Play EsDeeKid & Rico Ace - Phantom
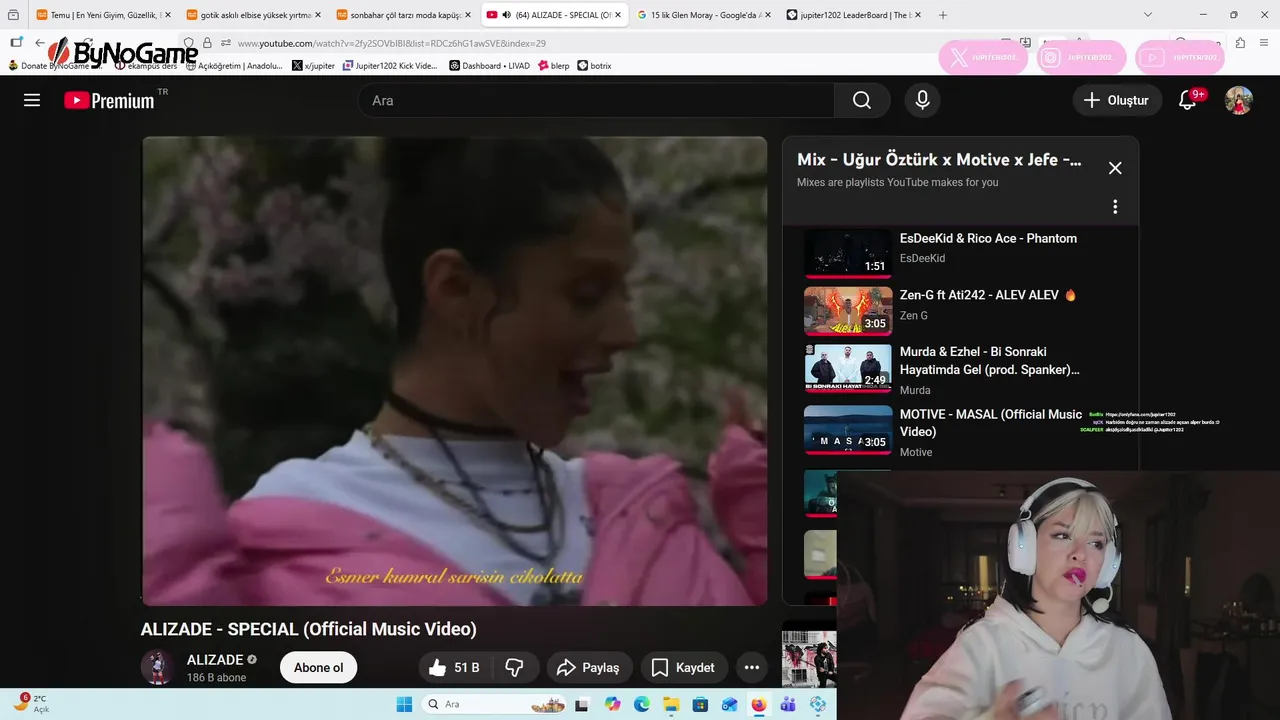This screenshot has height=720, width=1280. point(960,253)
